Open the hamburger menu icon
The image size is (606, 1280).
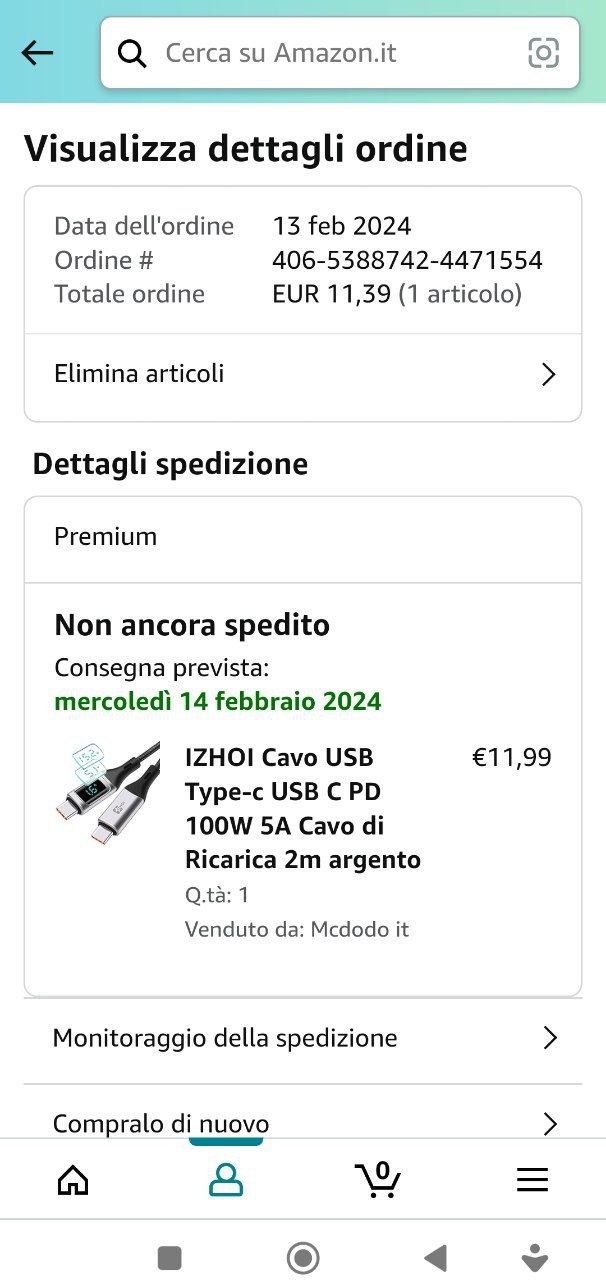pos(532,1180)
